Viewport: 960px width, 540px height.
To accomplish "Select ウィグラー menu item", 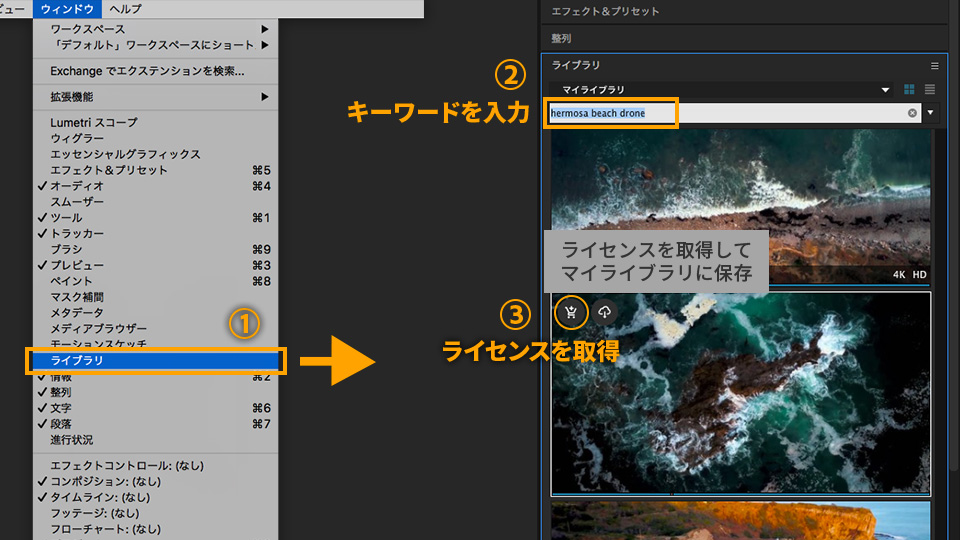I will pyautogui.click(x=156, y=138).
